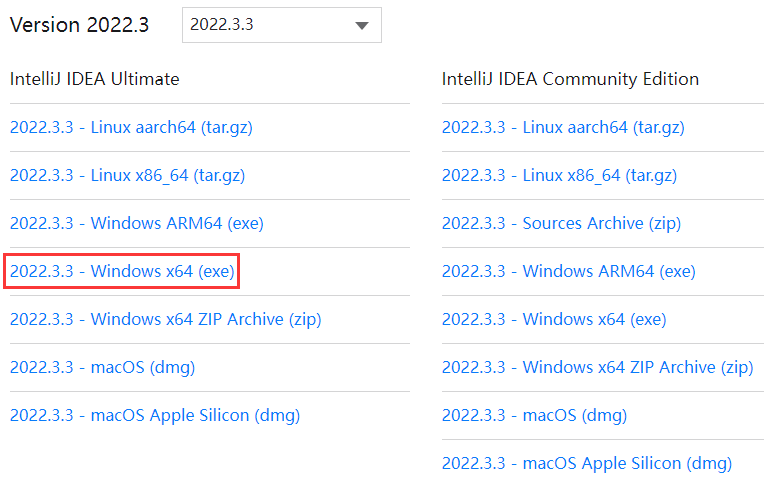Image resolution: width=764 pixels, height=489 pixels.
Task: Click the version dropdown arrow
Action: 362,26
